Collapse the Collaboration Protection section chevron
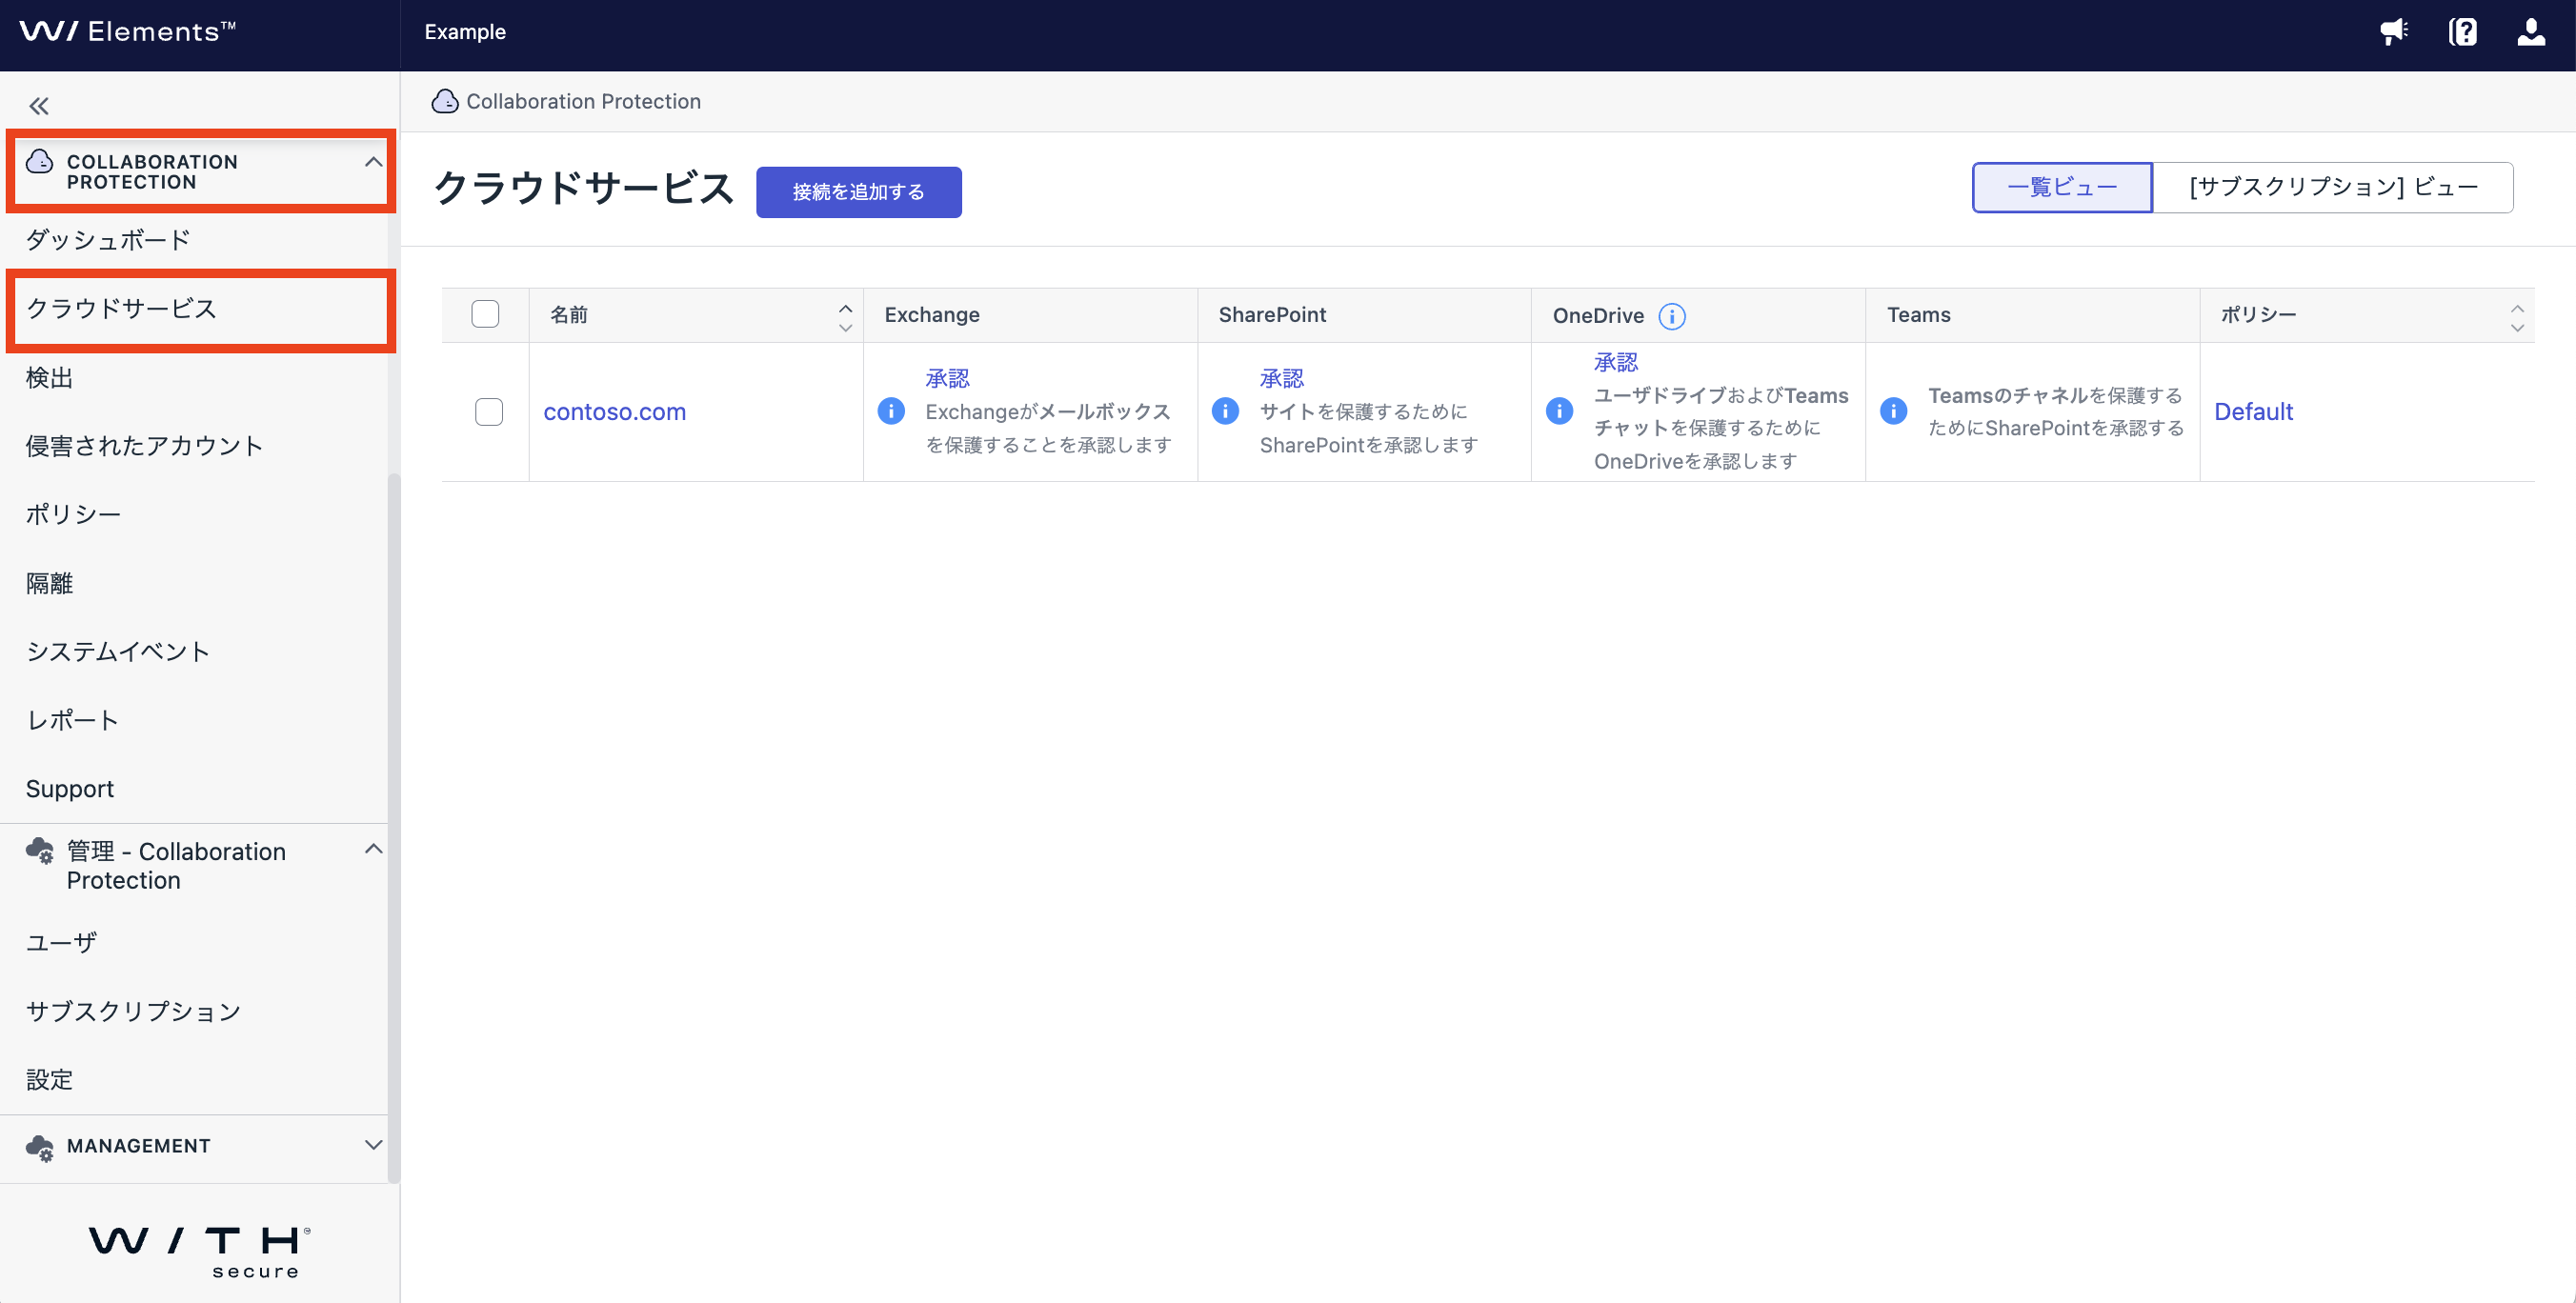The image size is (2576, 1303). click(x=373, y=162)
